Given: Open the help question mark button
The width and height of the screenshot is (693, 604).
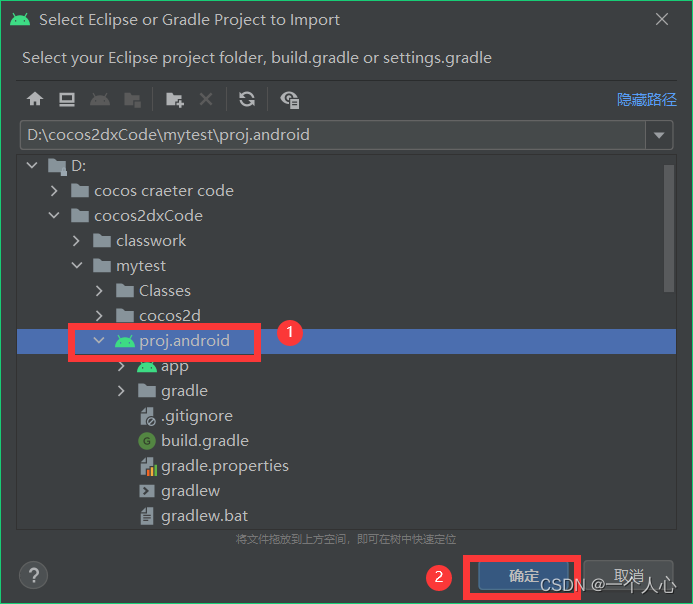Looking at the screenshot, I should coord(34,575).
